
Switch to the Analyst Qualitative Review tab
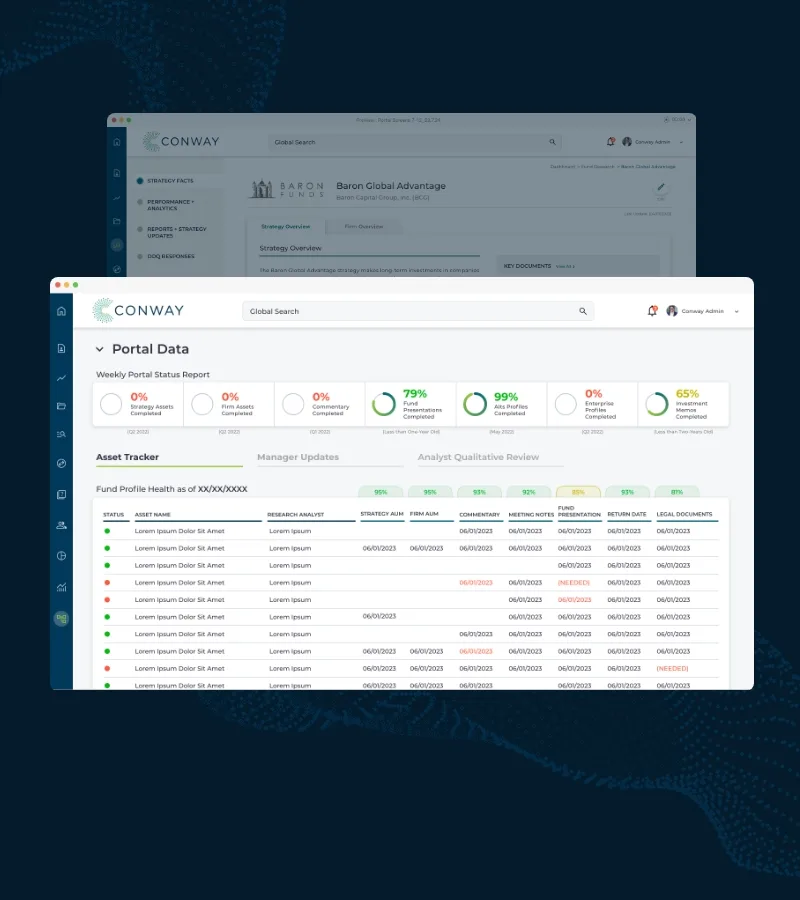pos(478,457)
